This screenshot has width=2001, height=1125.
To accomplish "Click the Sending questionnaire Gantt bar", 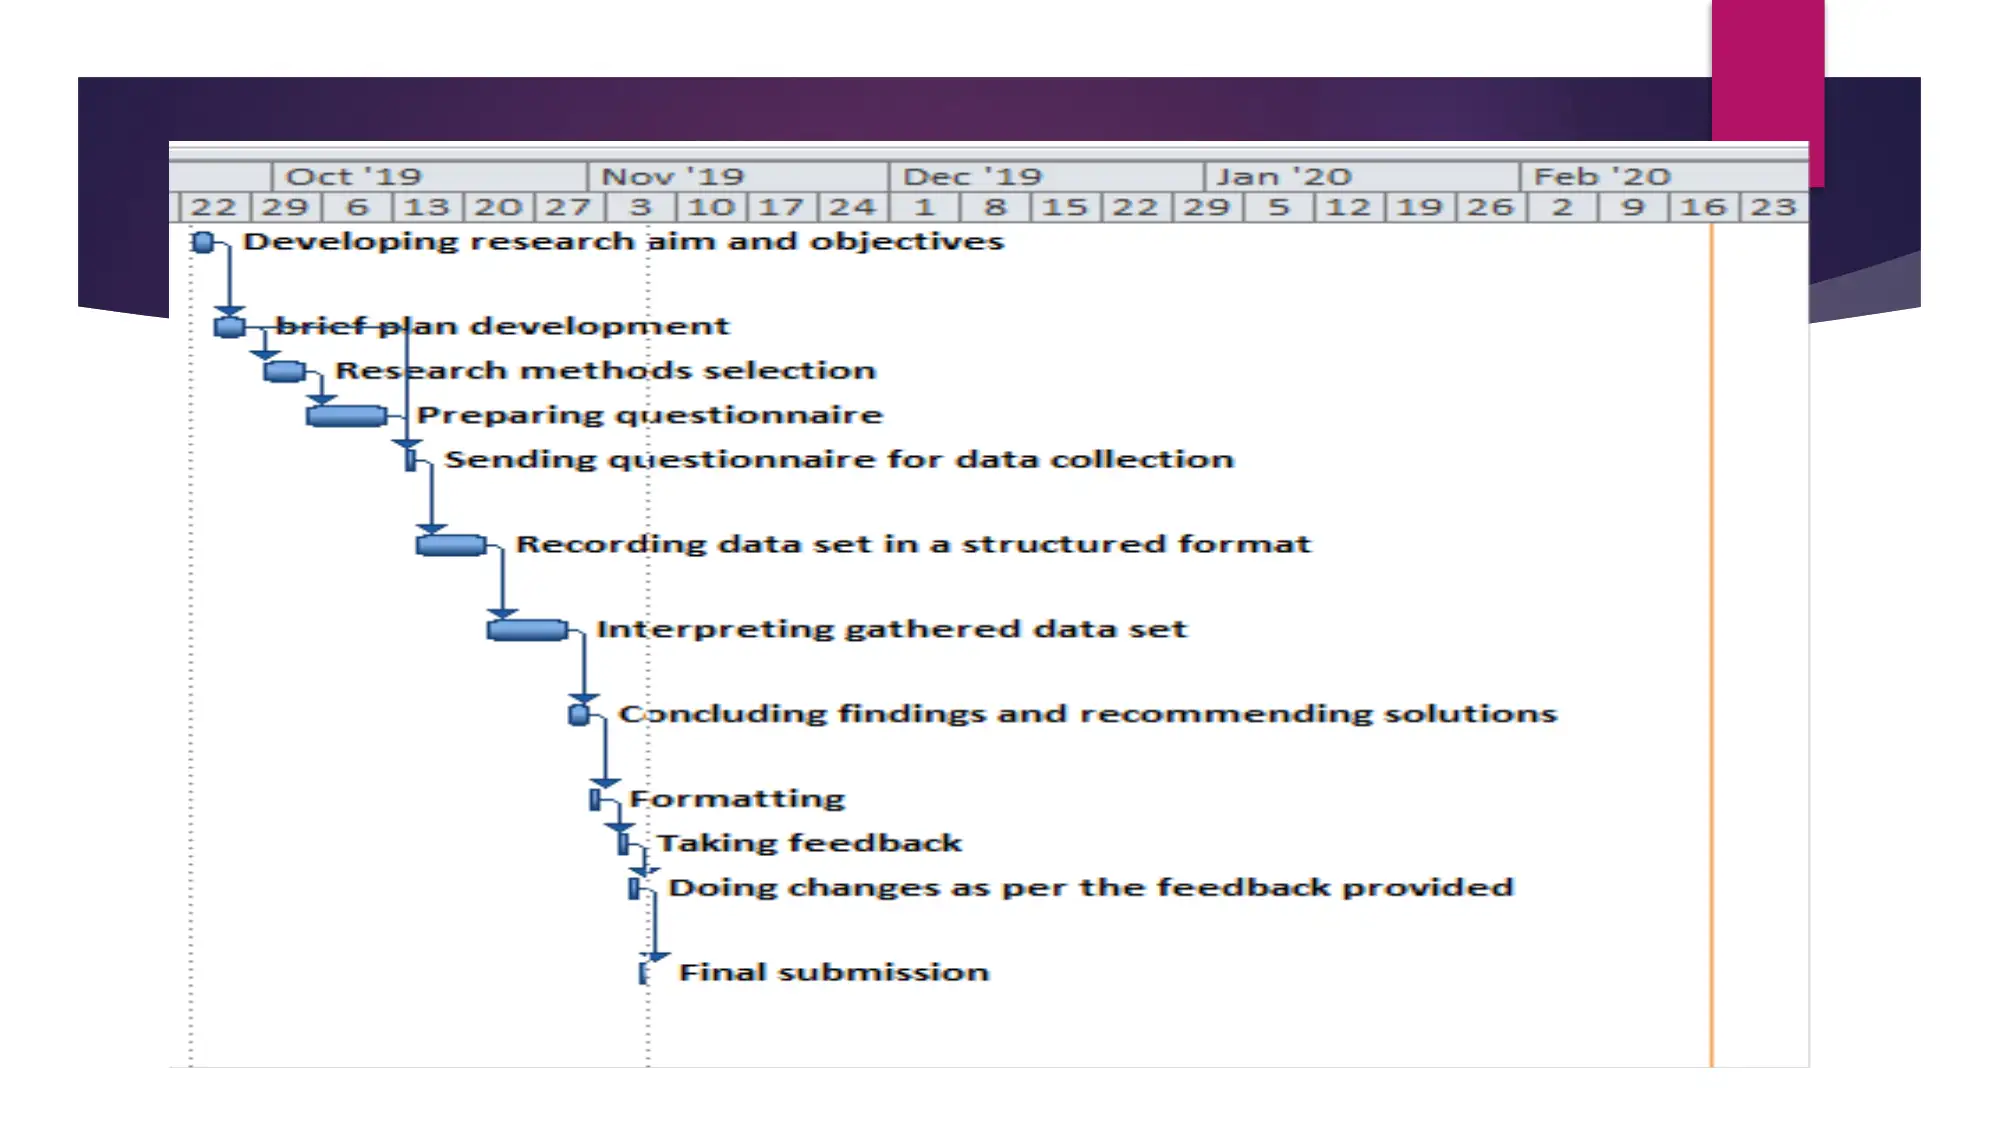I will coord(411,460).
